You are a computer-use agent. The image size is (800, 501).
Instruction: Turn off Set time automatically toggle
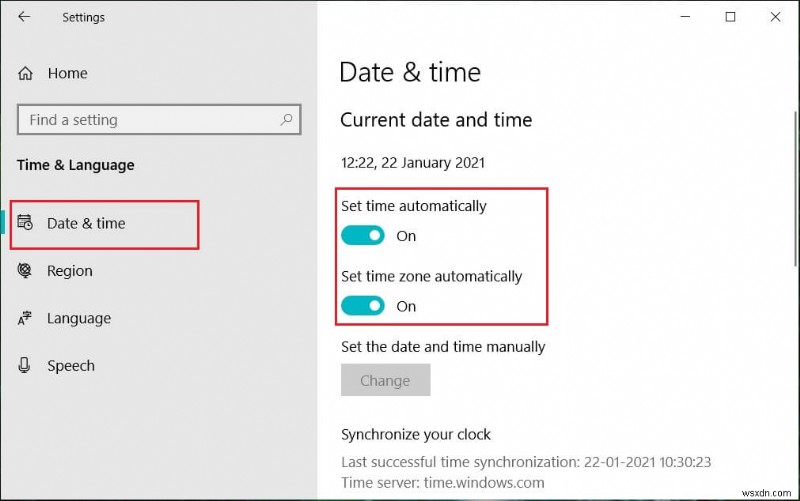coord(363,236)
